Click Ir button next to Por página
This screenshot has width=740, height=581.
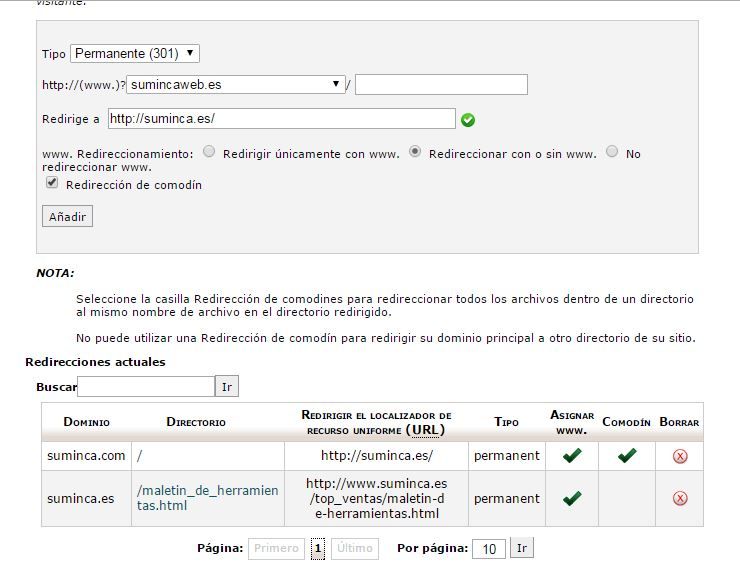(521, 548)
